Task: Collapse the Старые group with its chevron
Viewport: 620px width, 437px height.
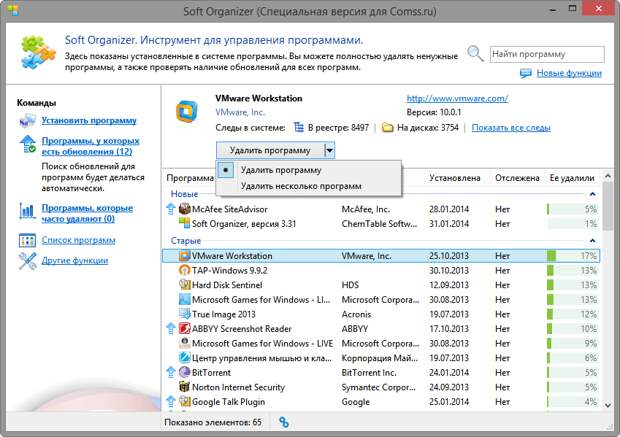Action: click(x=592, y=240)
